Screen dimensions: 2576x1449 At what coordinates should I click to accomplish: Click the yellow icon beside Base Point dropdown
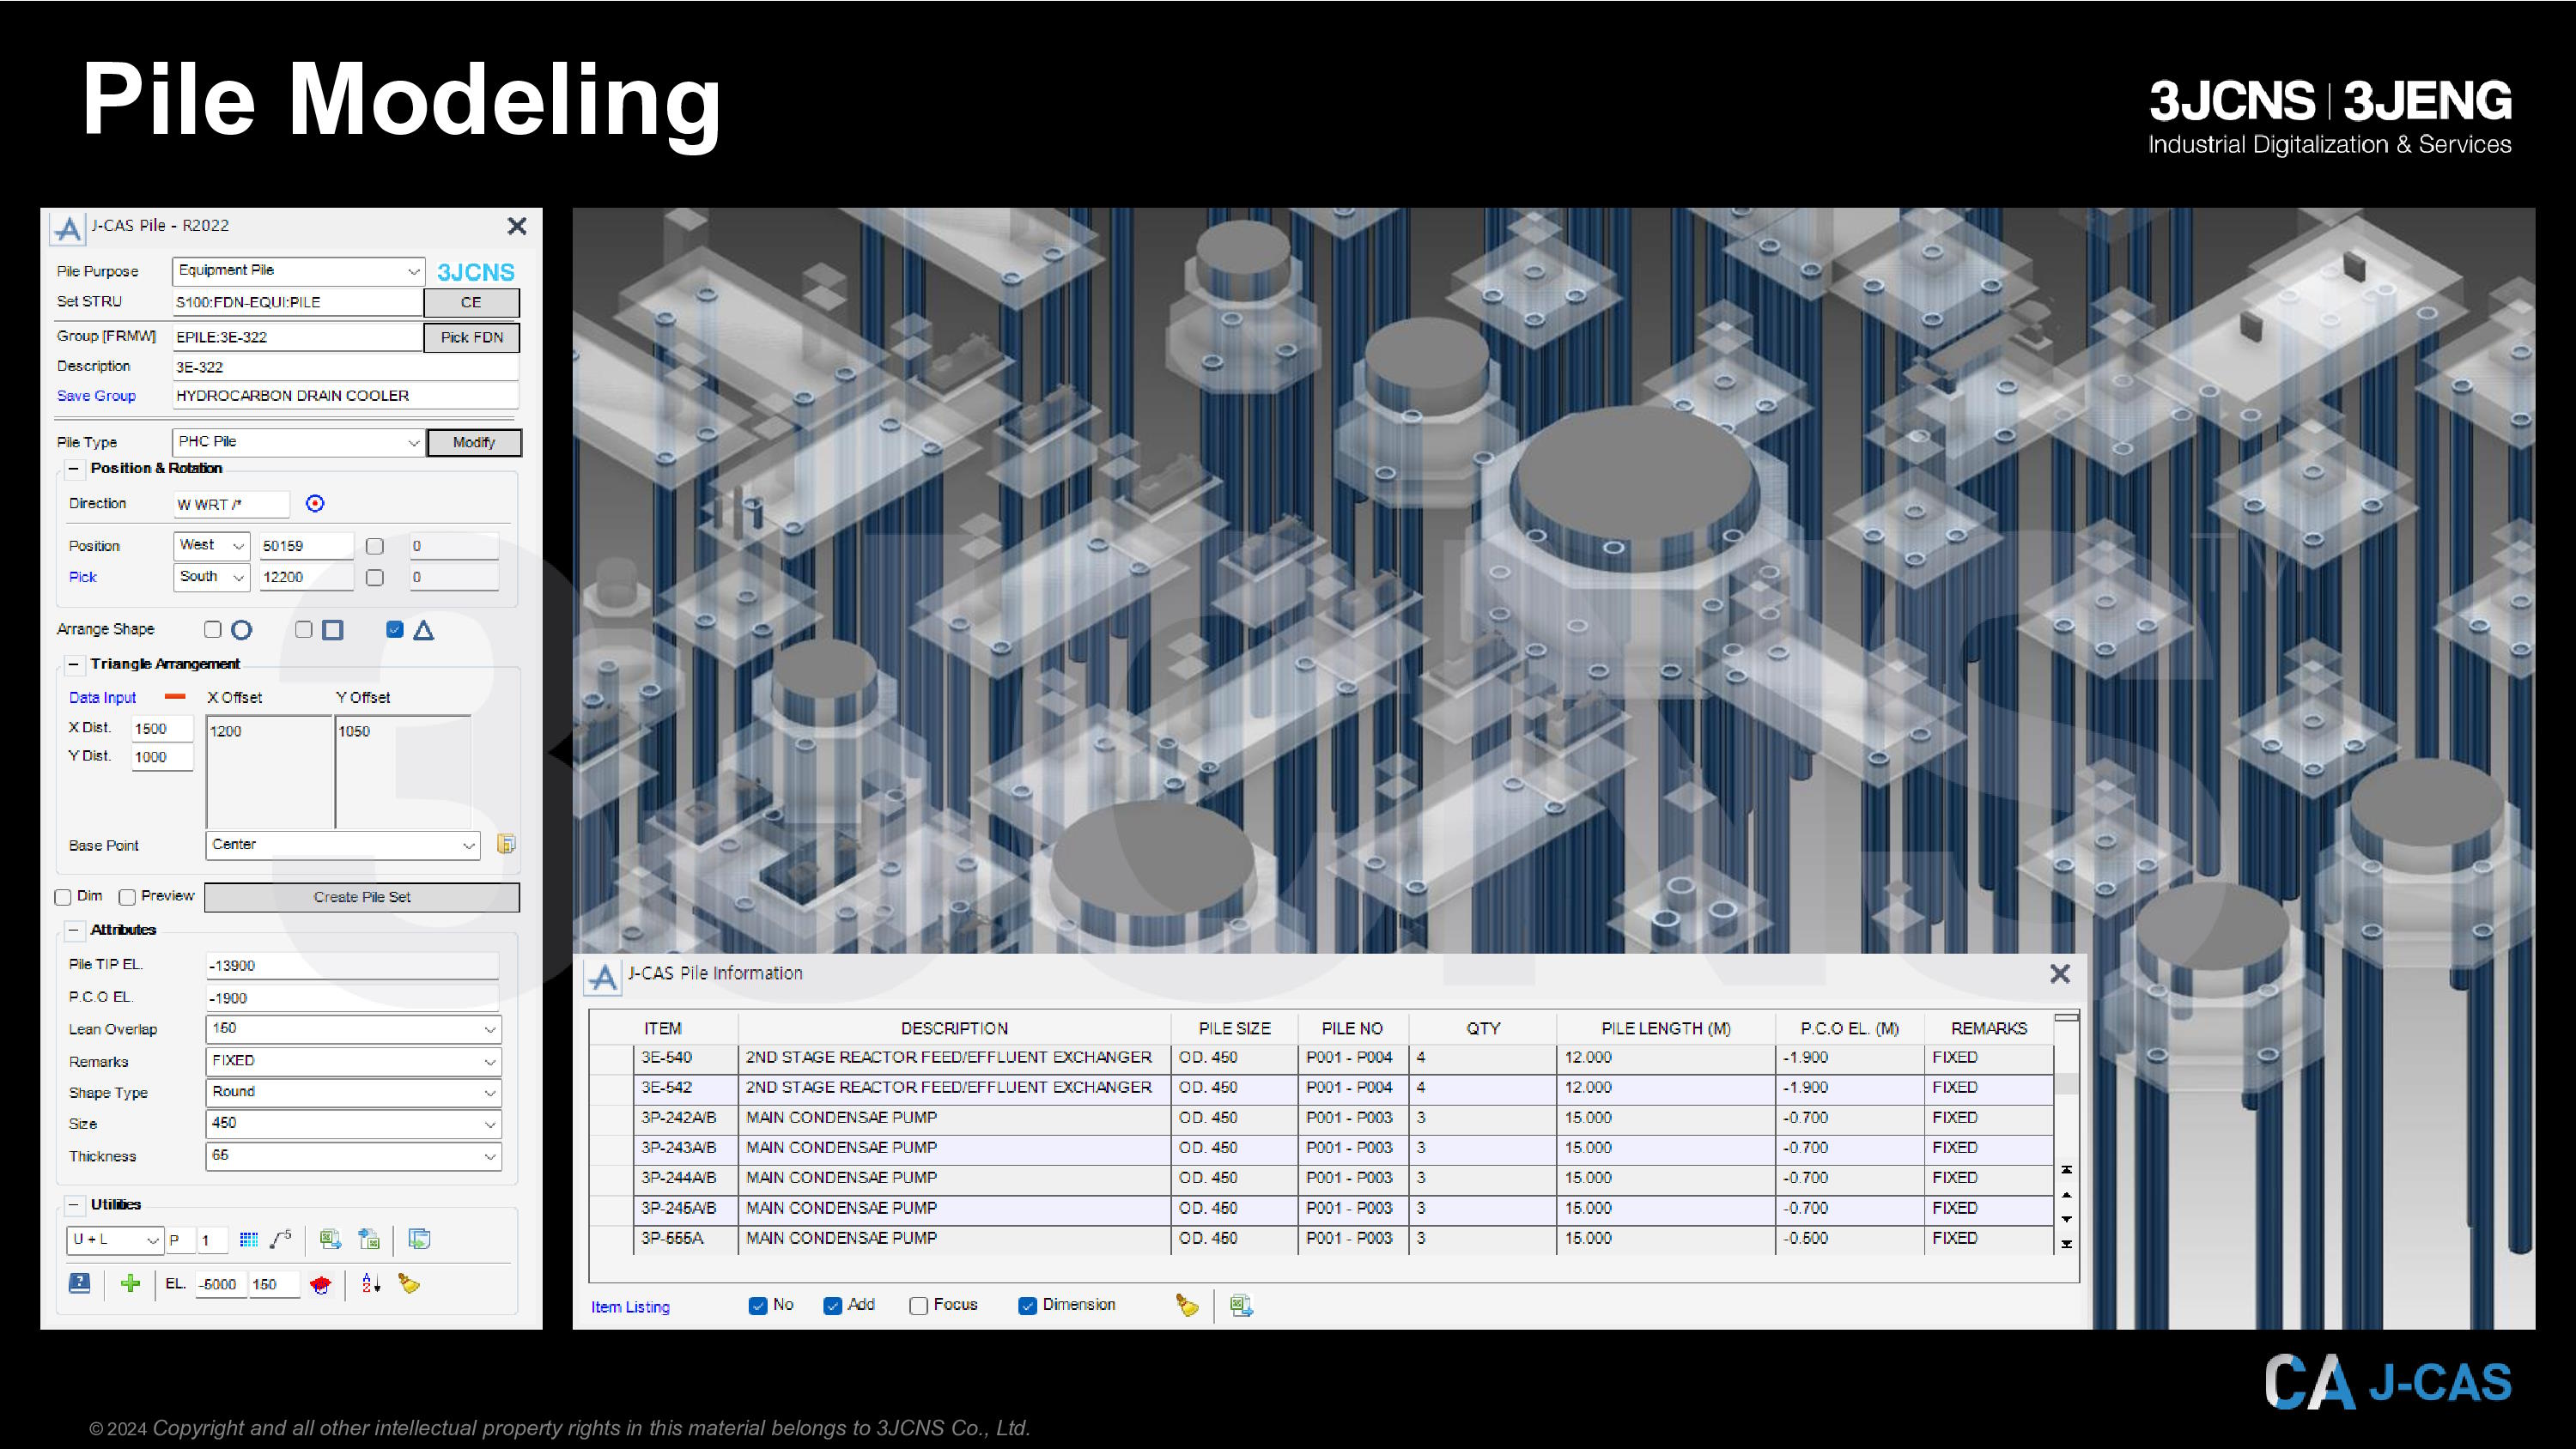(507, 844)
